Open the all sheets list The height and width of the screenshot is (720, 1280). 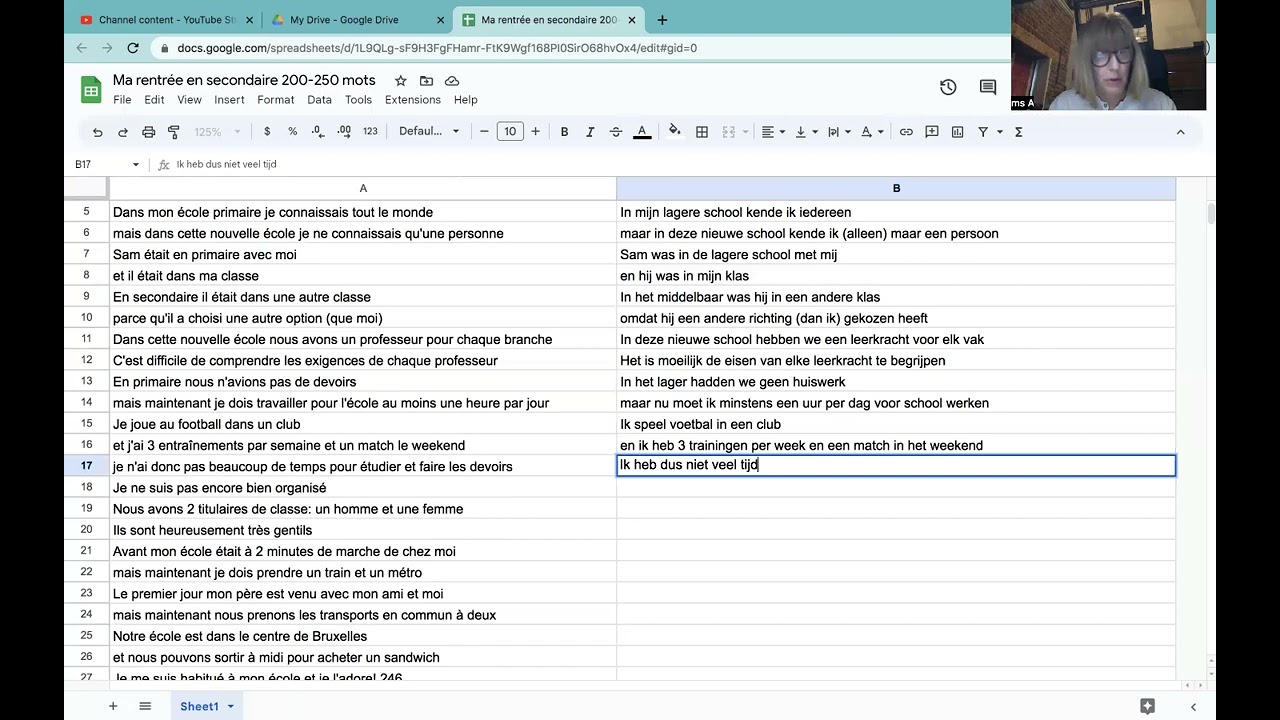145,706
